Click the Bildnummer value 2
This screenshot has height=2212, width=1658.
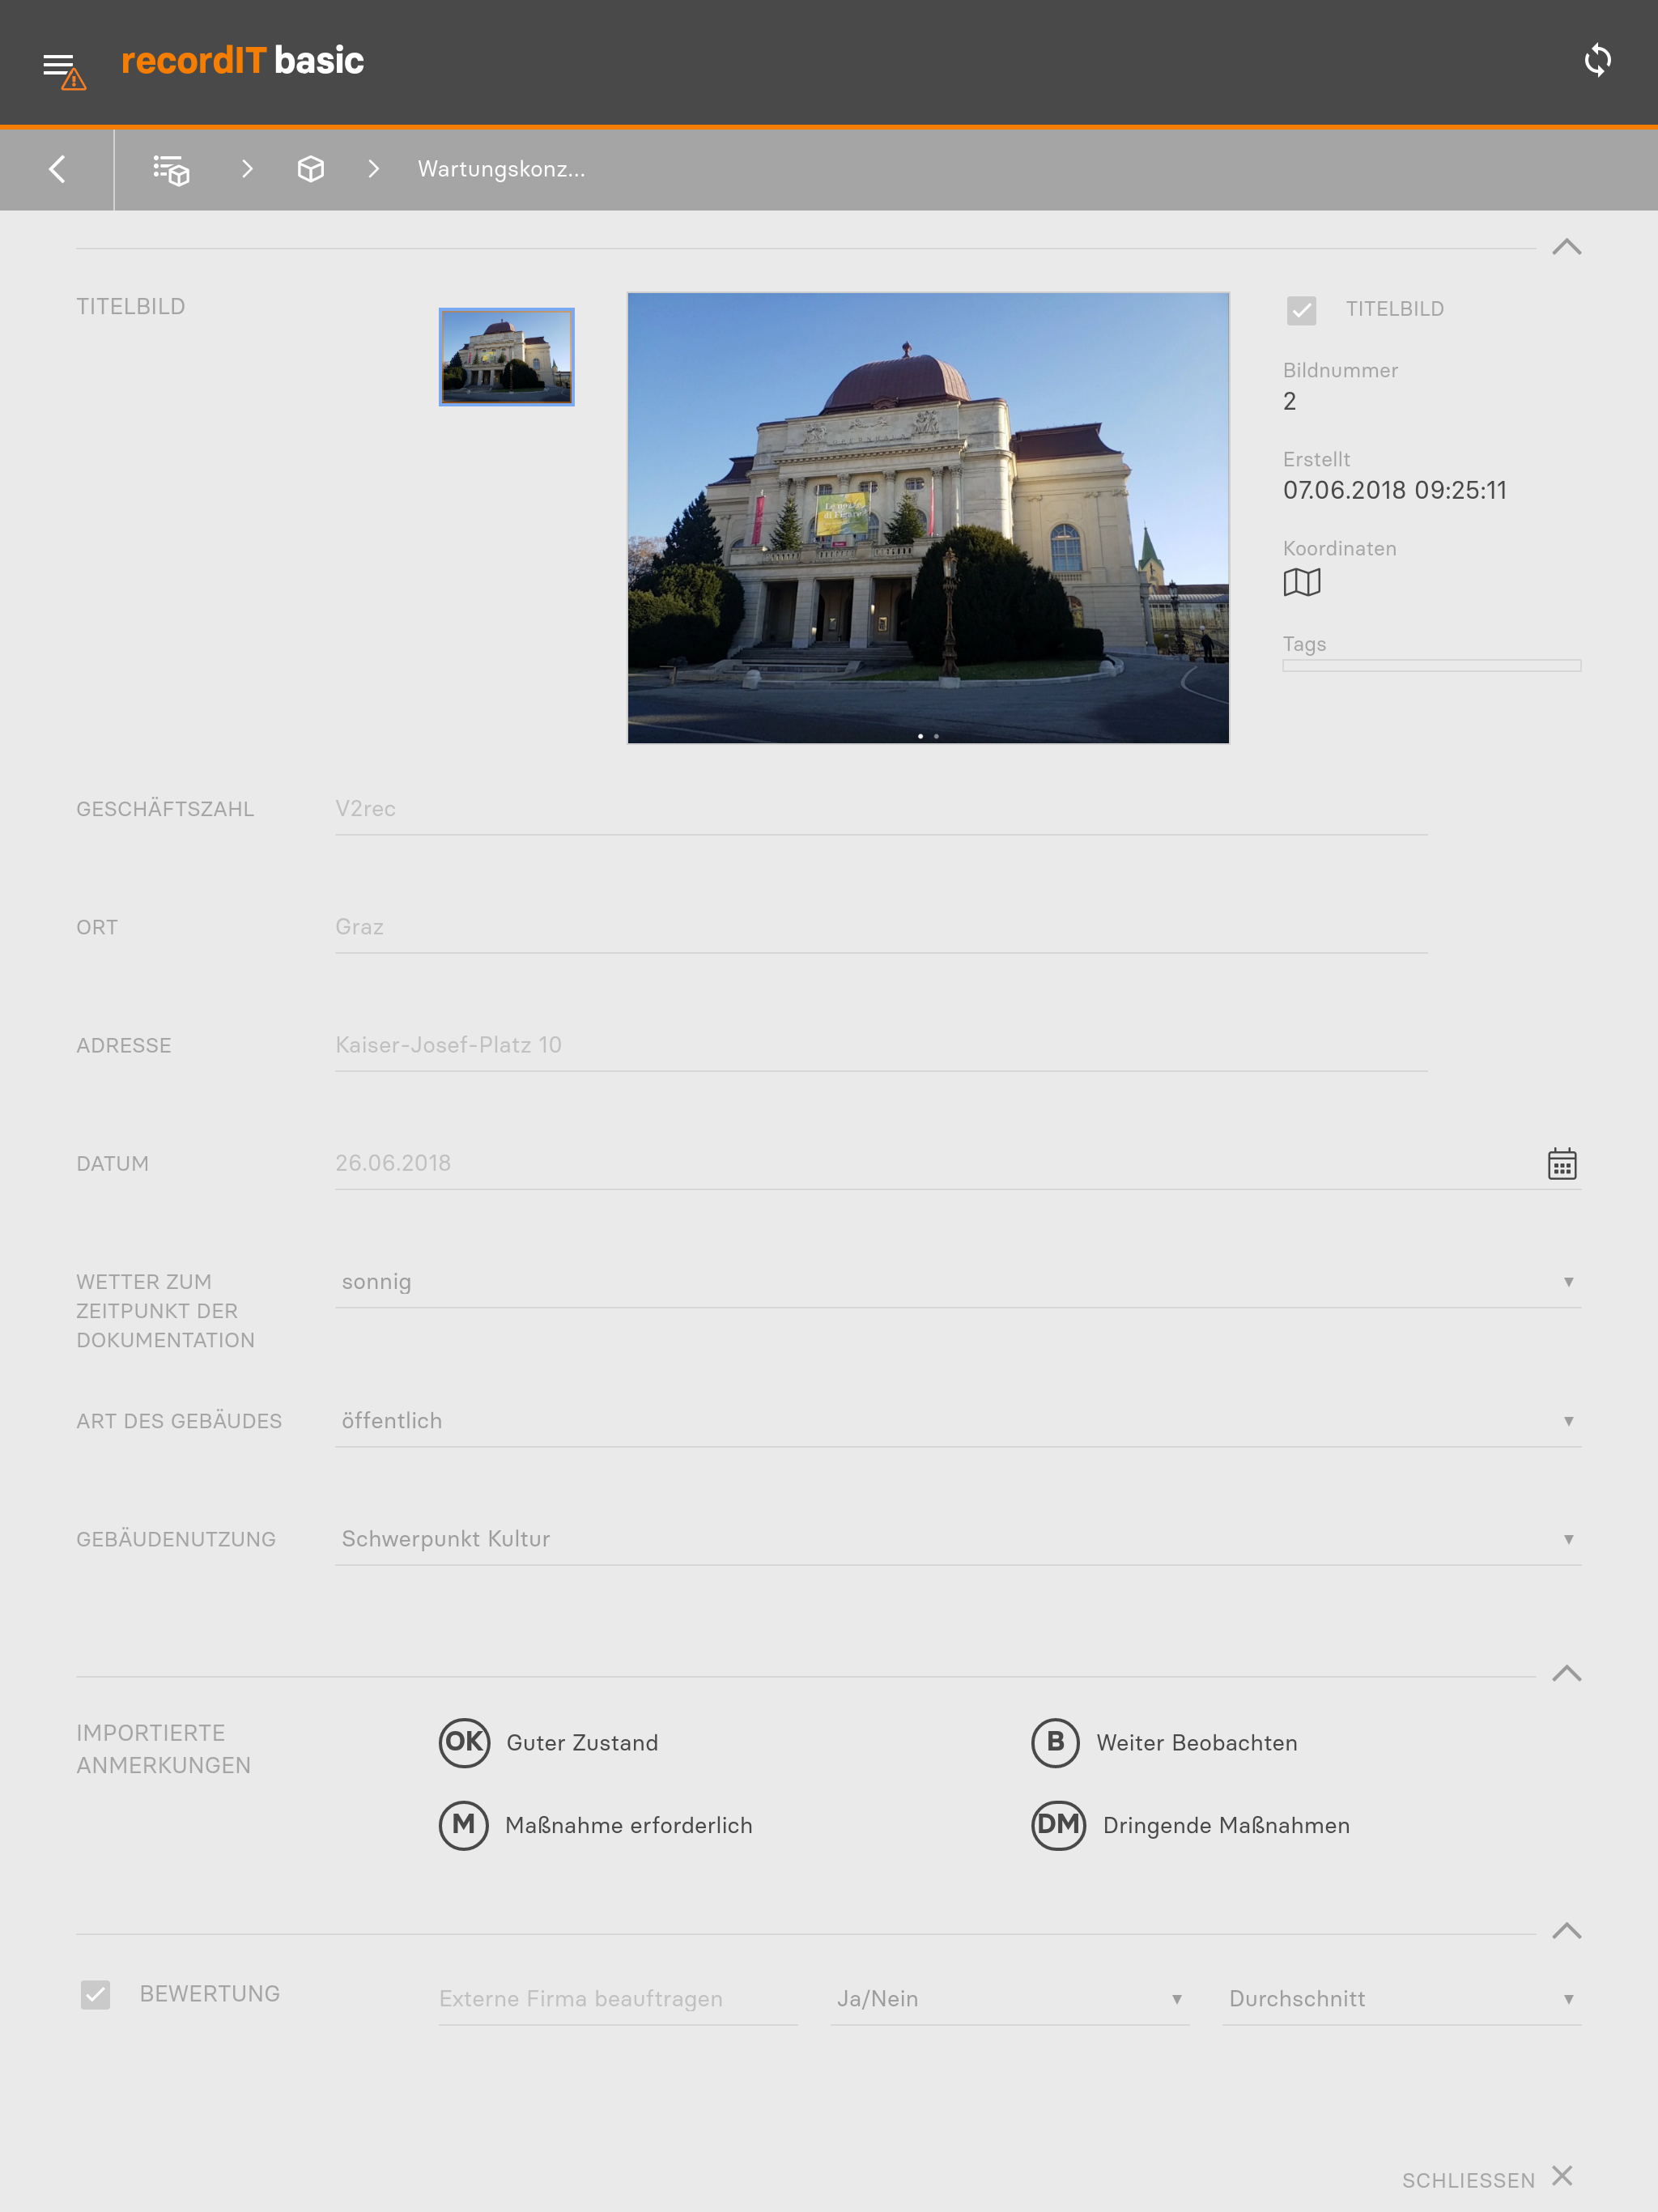[1289, 401]
